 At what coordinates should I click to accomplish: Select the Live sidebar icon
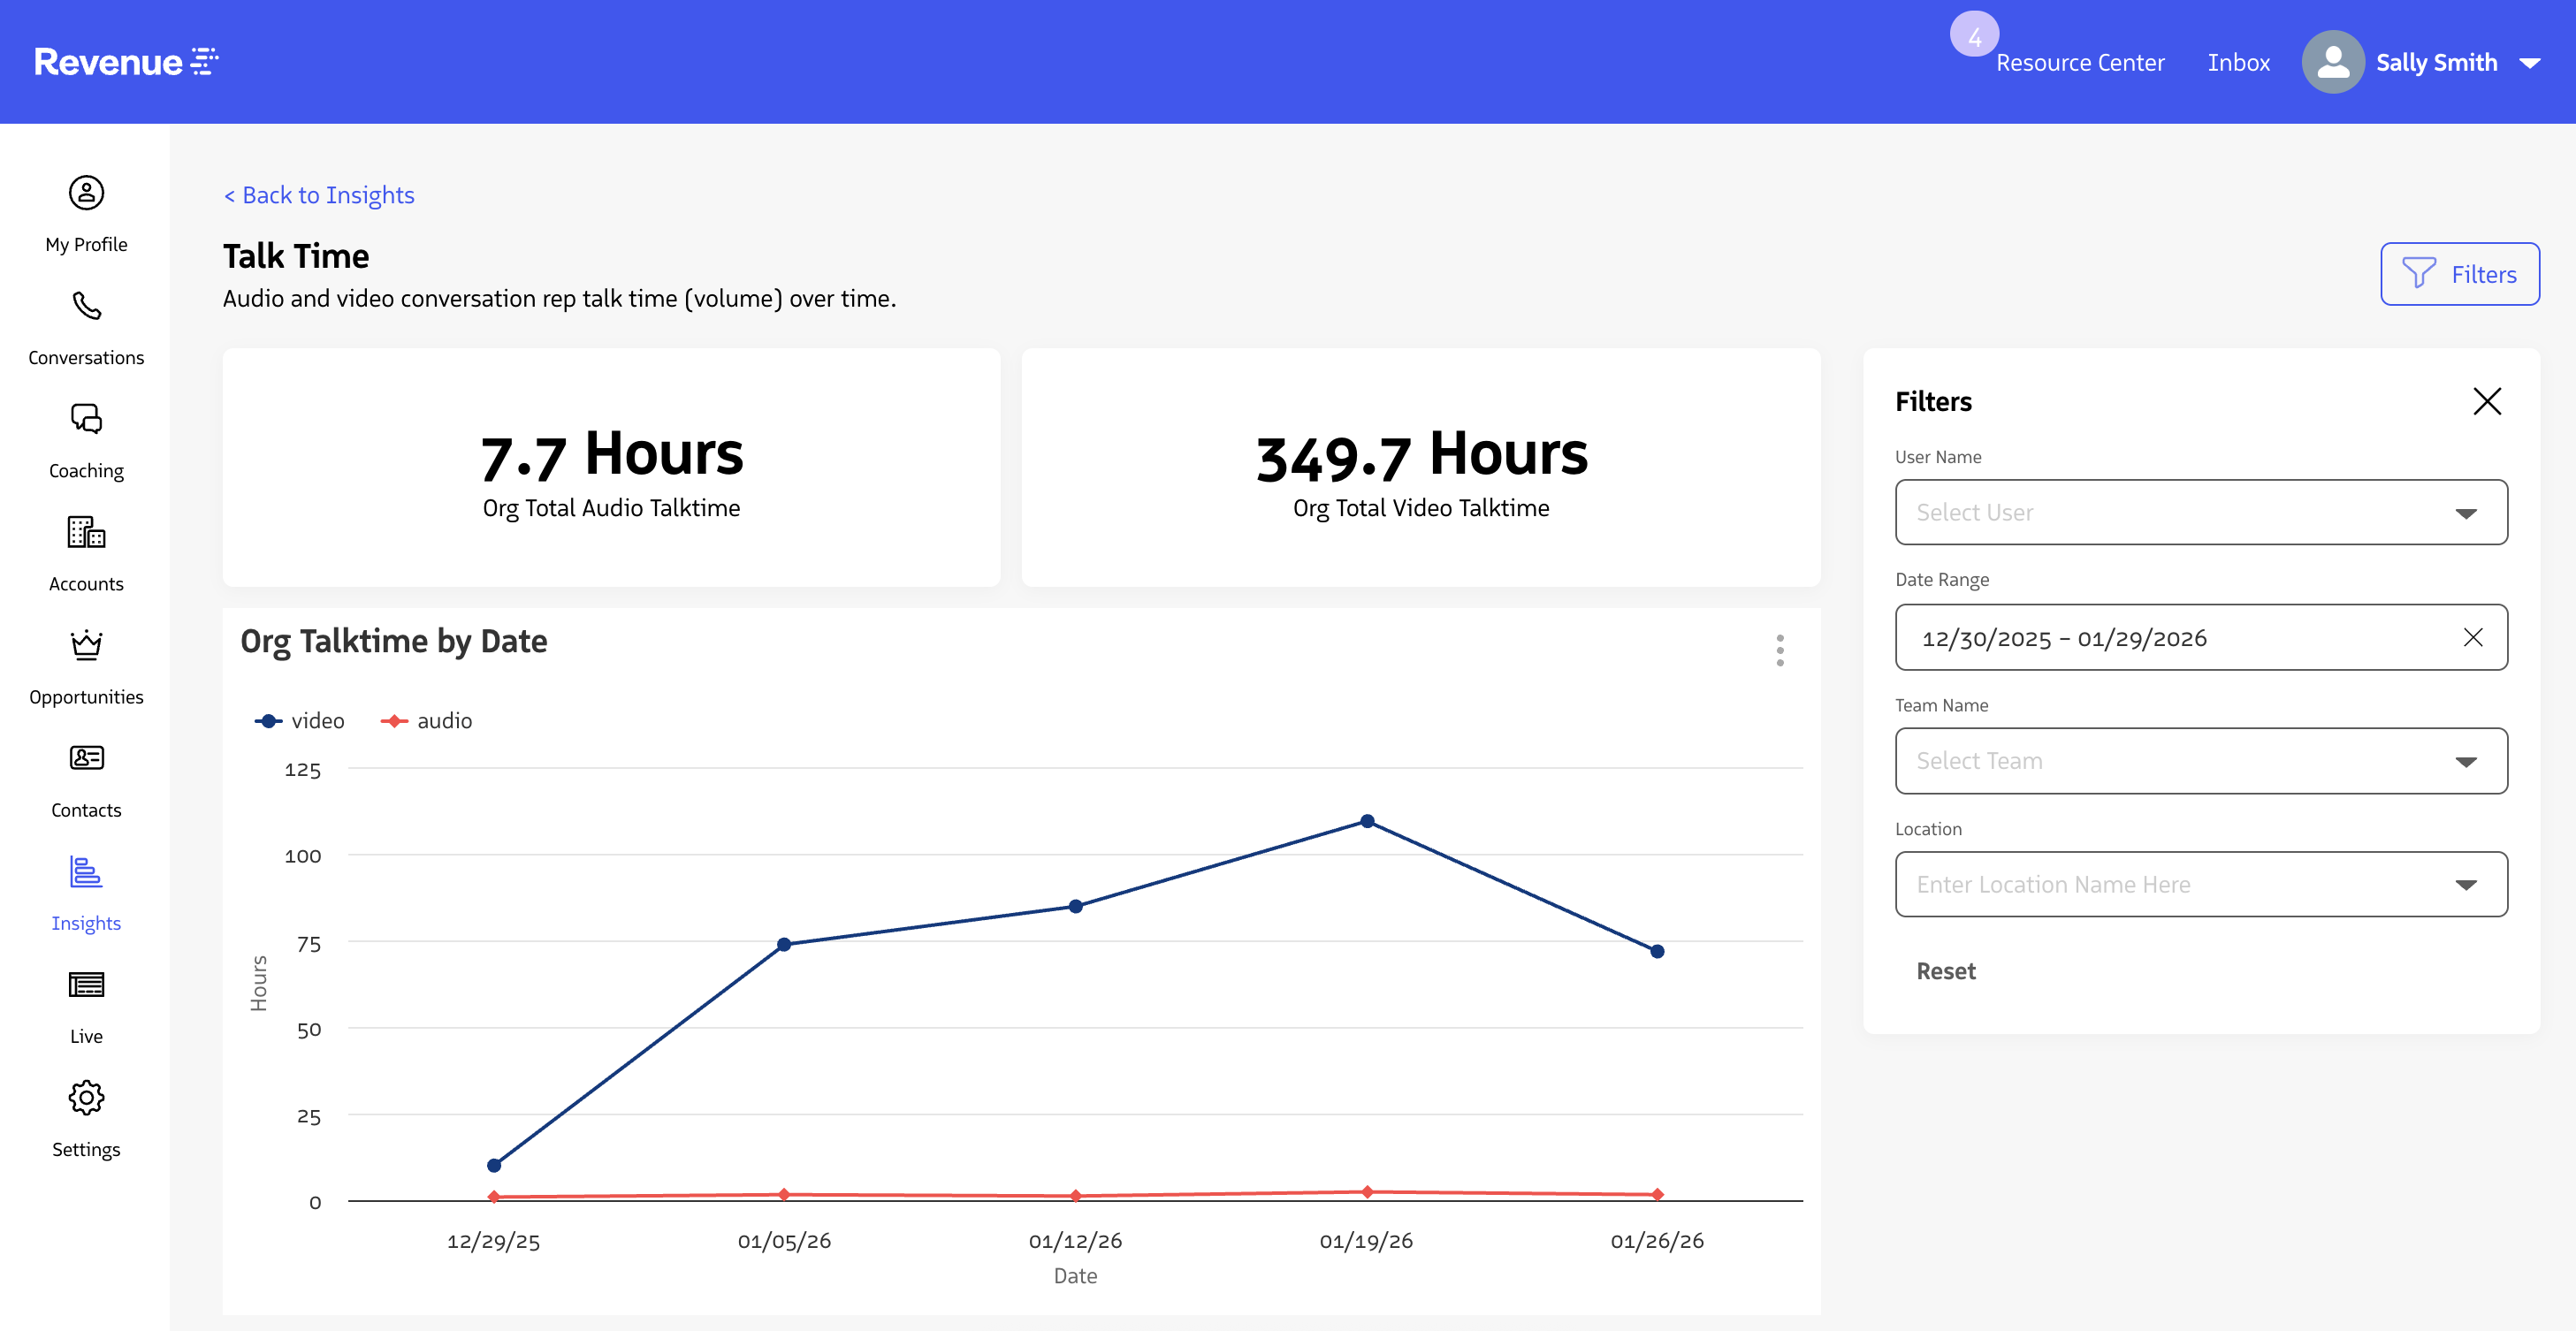[x=86, y=985]
